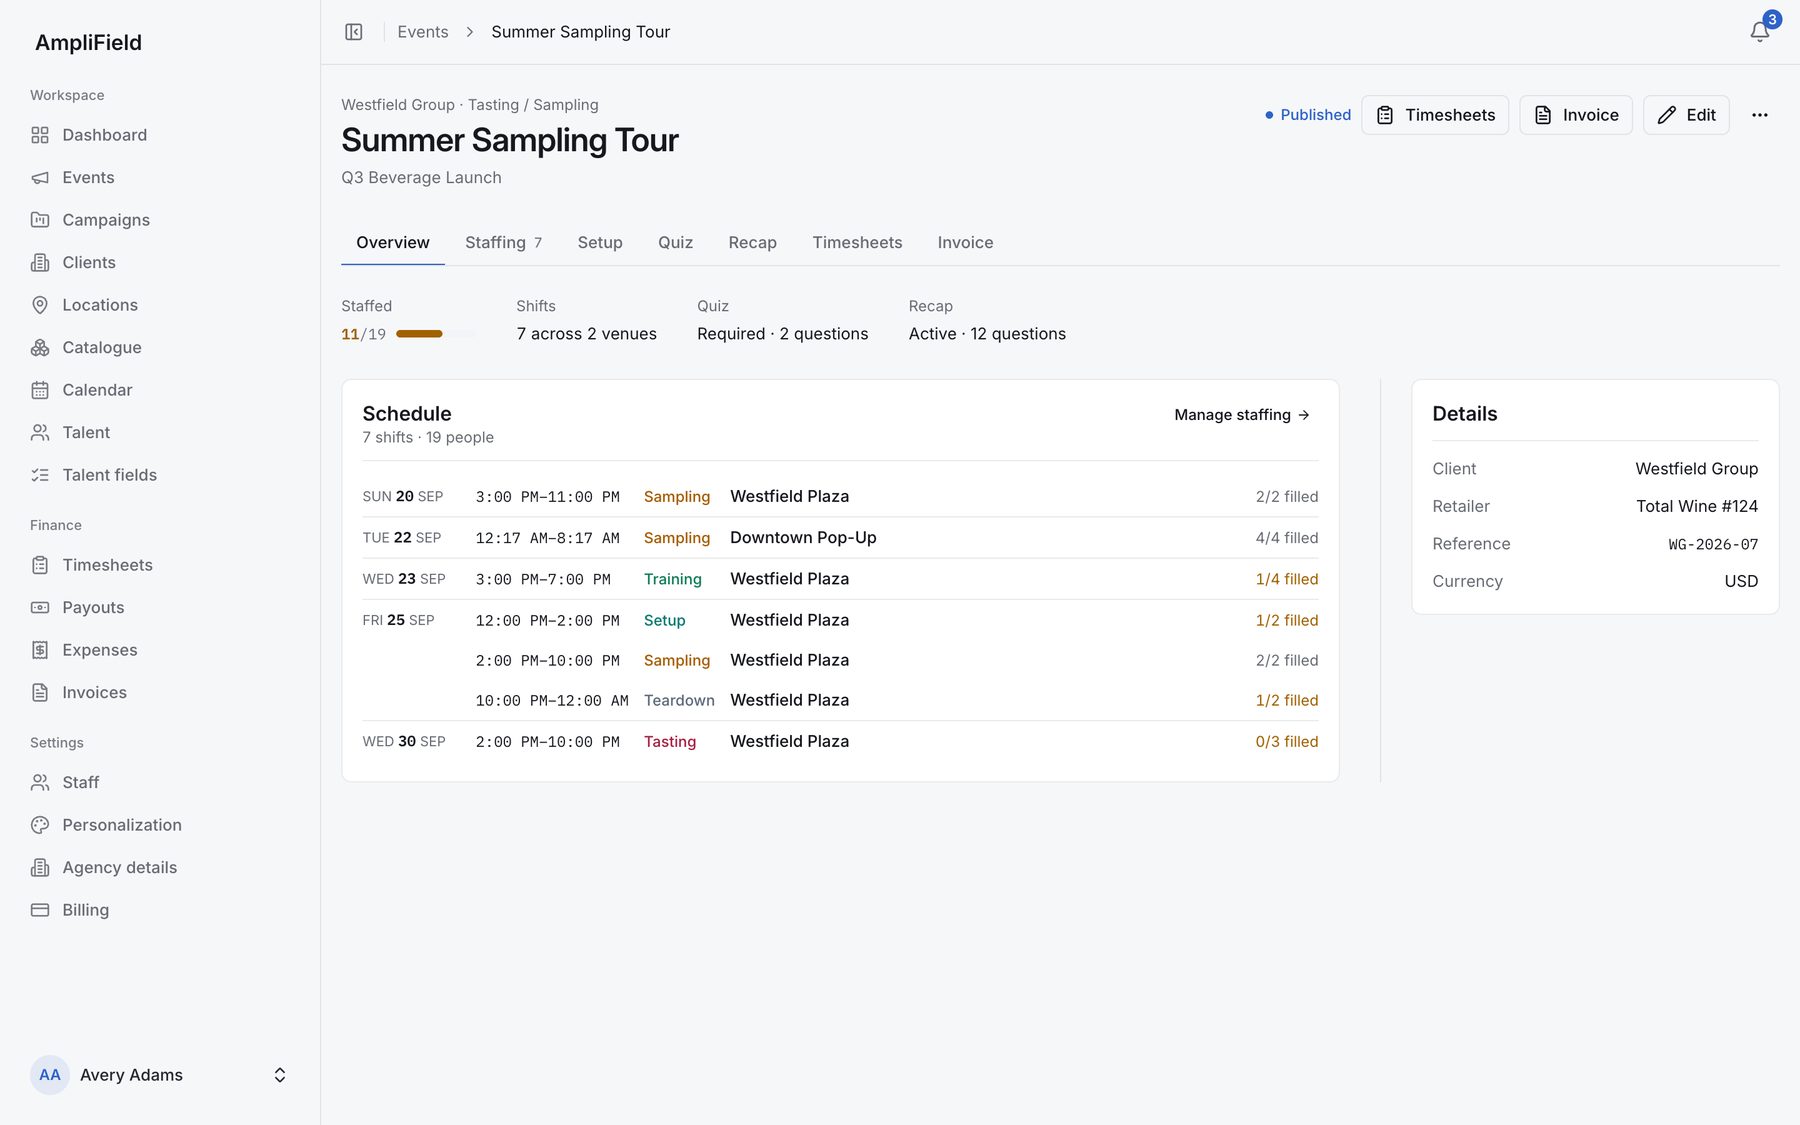Open the Timesheets tab under event title

point(857,242)
